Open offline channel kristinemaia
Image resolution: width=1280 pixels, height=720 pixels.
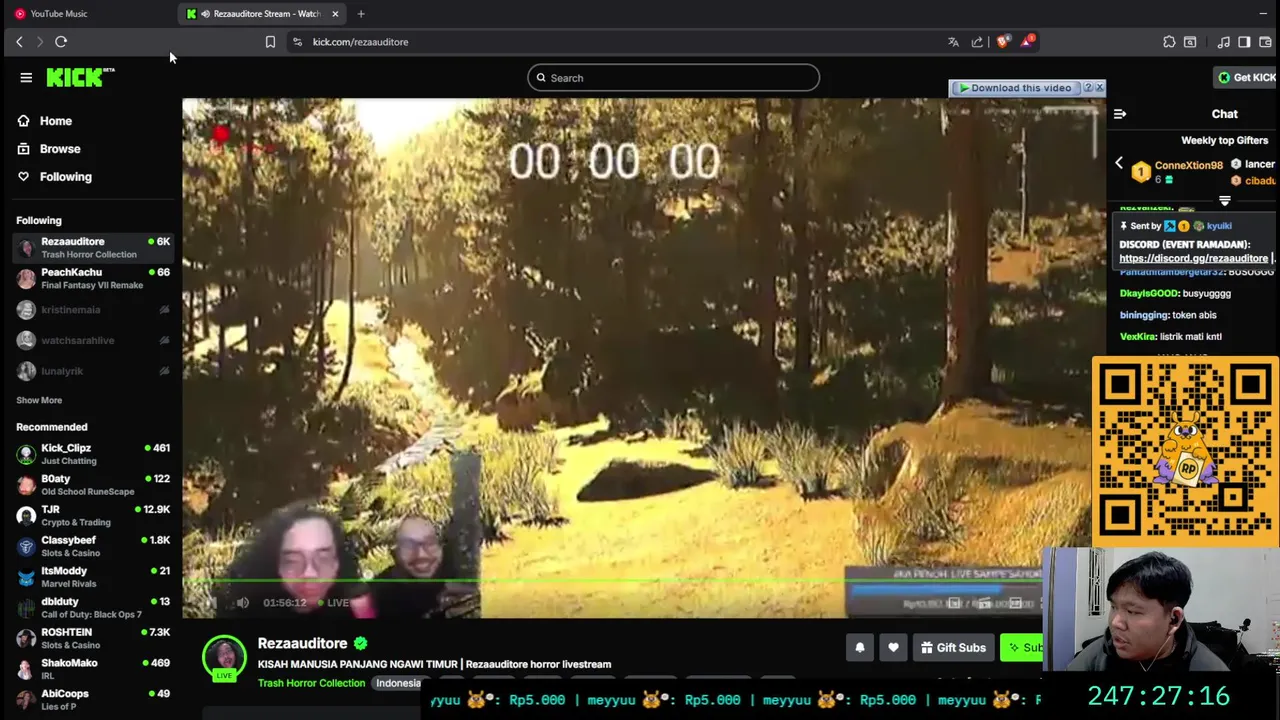tap(91, 310)
